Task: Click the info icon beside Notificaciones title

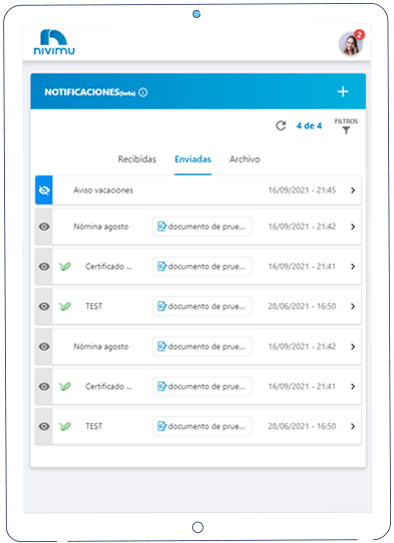Action: tap(143, 92)
